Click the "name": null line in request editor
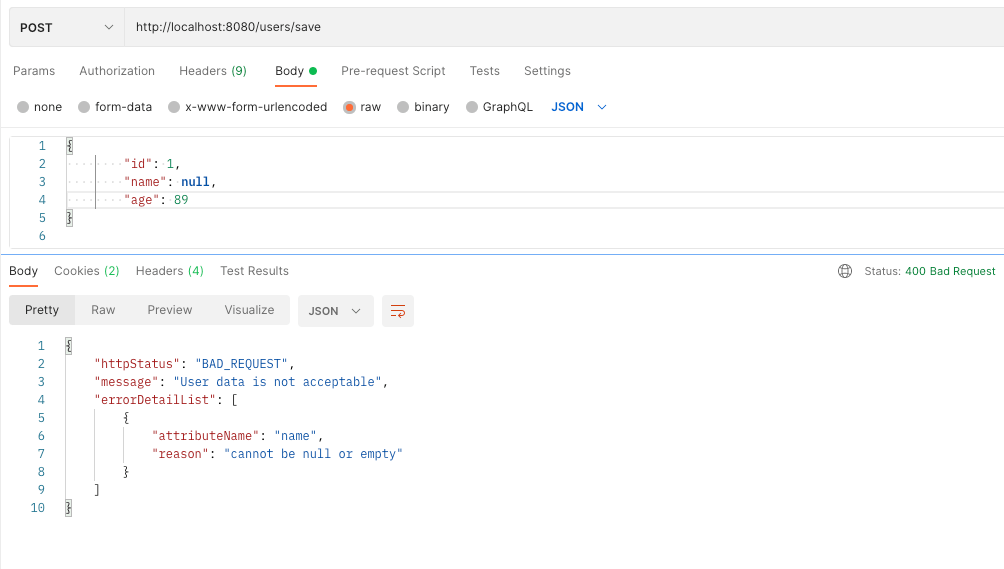Screen dimensions: 1004x569 (170, 182)
